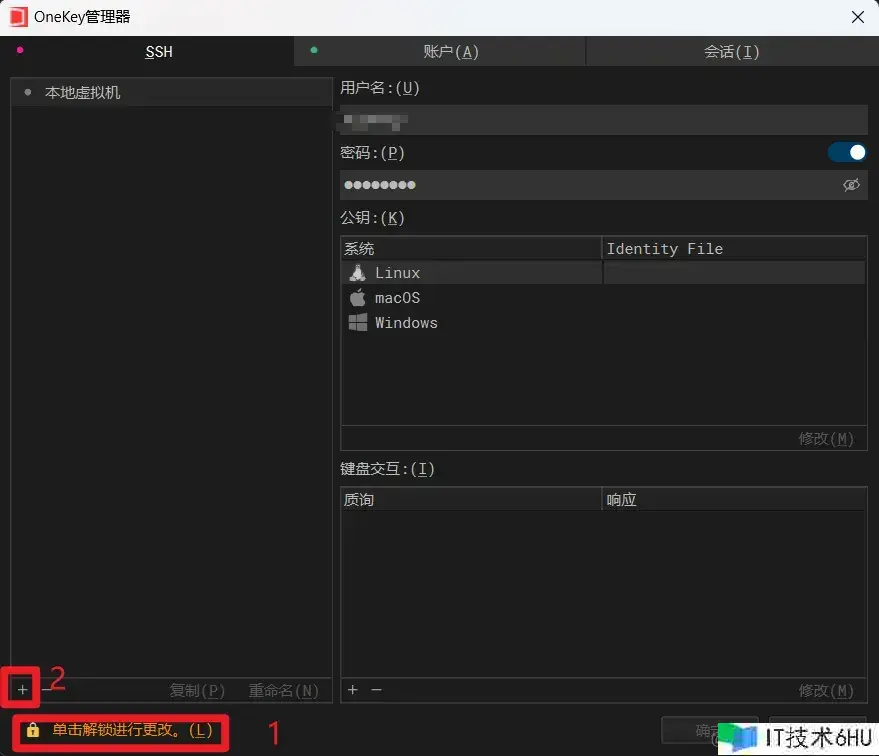Remove keyboard interaction with minus icon
This screenshot has height=756, width=879.
[377, 690]
